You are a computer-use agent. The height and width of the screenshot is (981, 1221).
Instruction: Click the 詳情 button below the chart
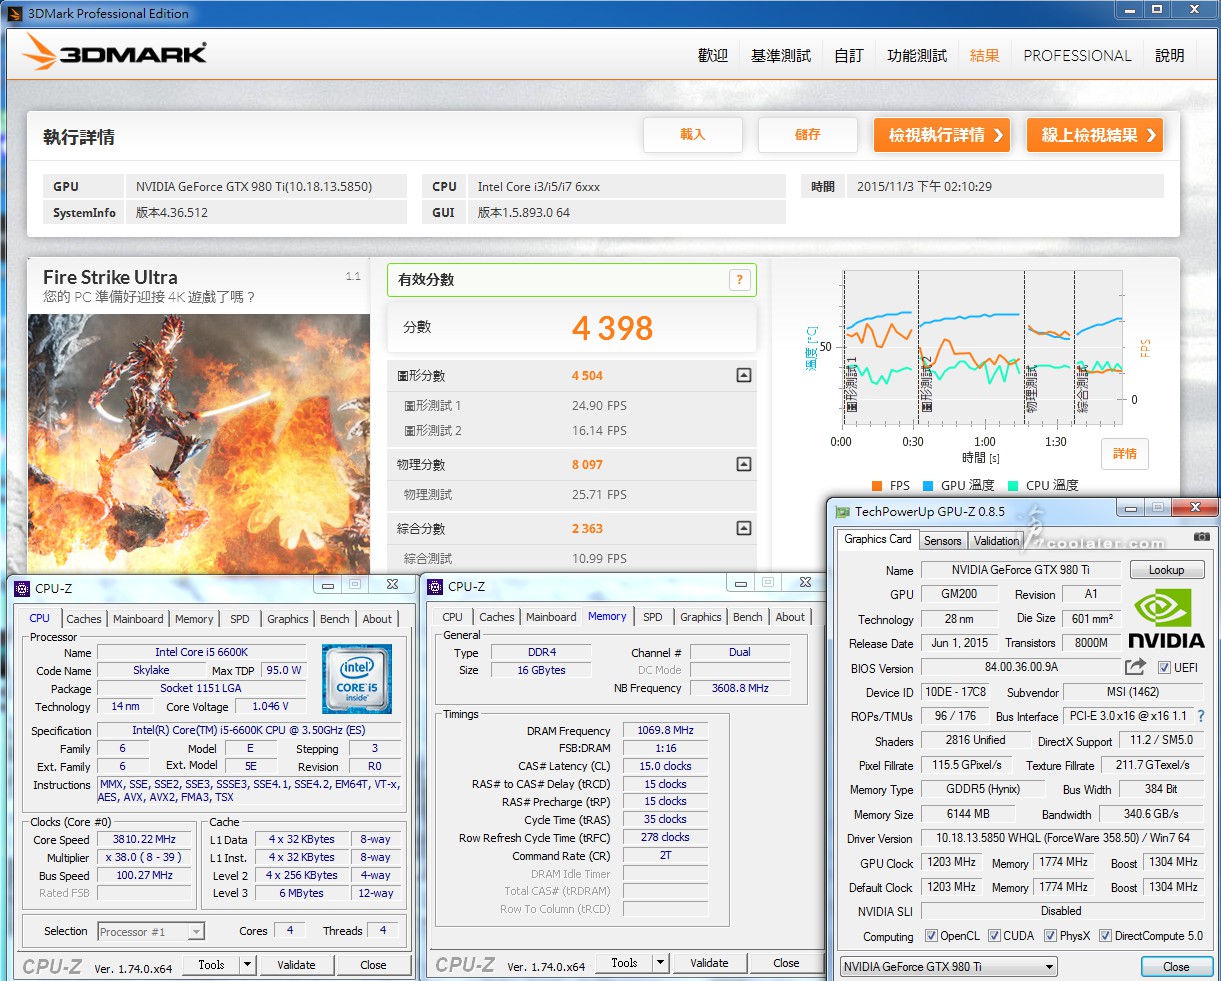(x=1125, y=454)
